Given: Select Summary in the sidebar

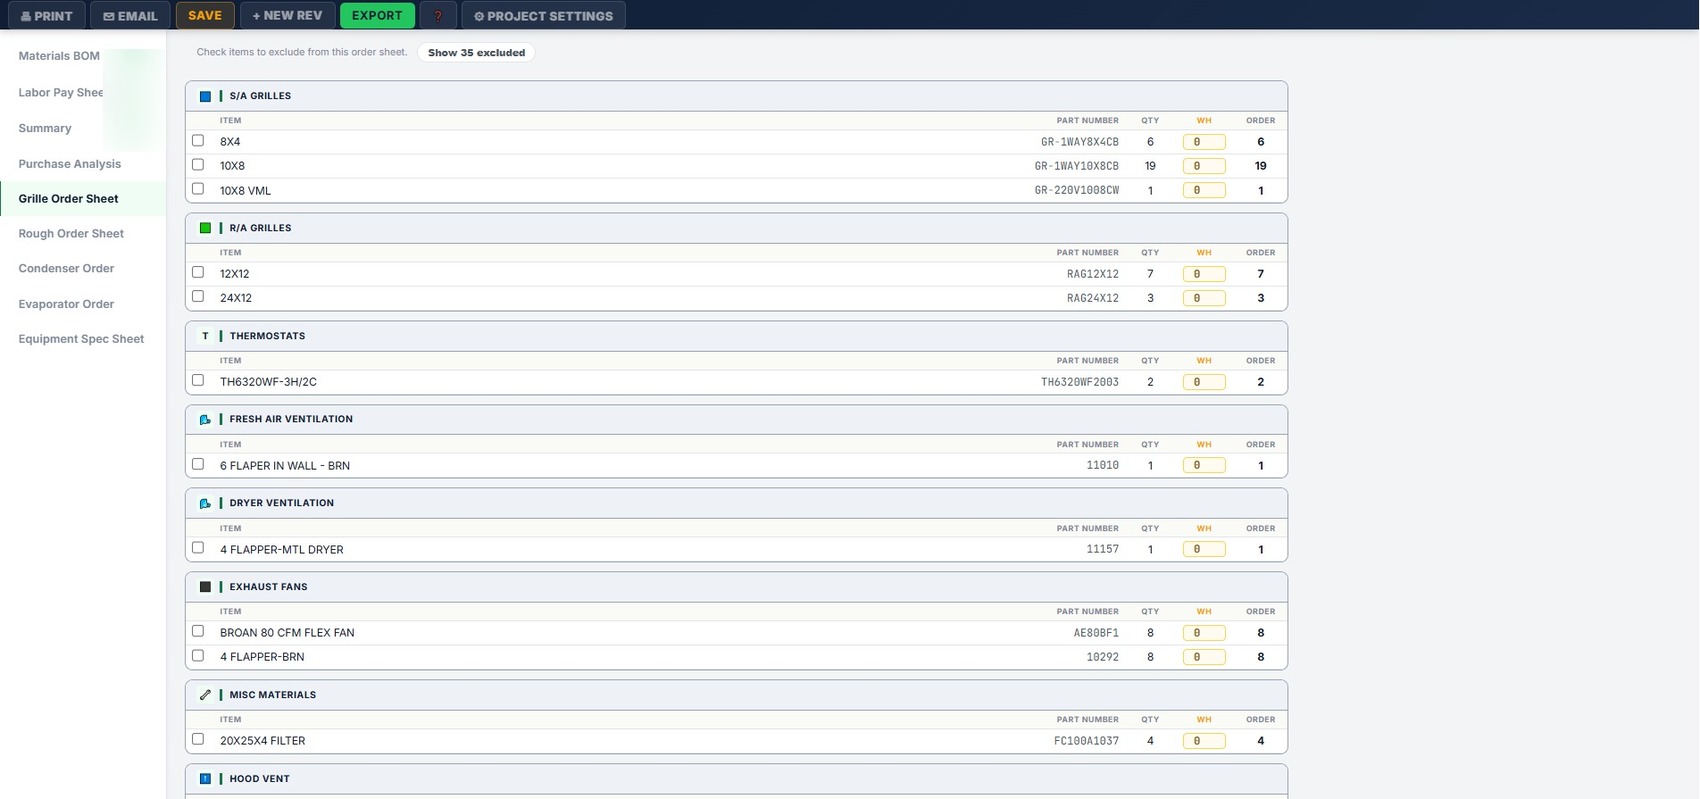Looking at the screenshot, I should [45, 128].
